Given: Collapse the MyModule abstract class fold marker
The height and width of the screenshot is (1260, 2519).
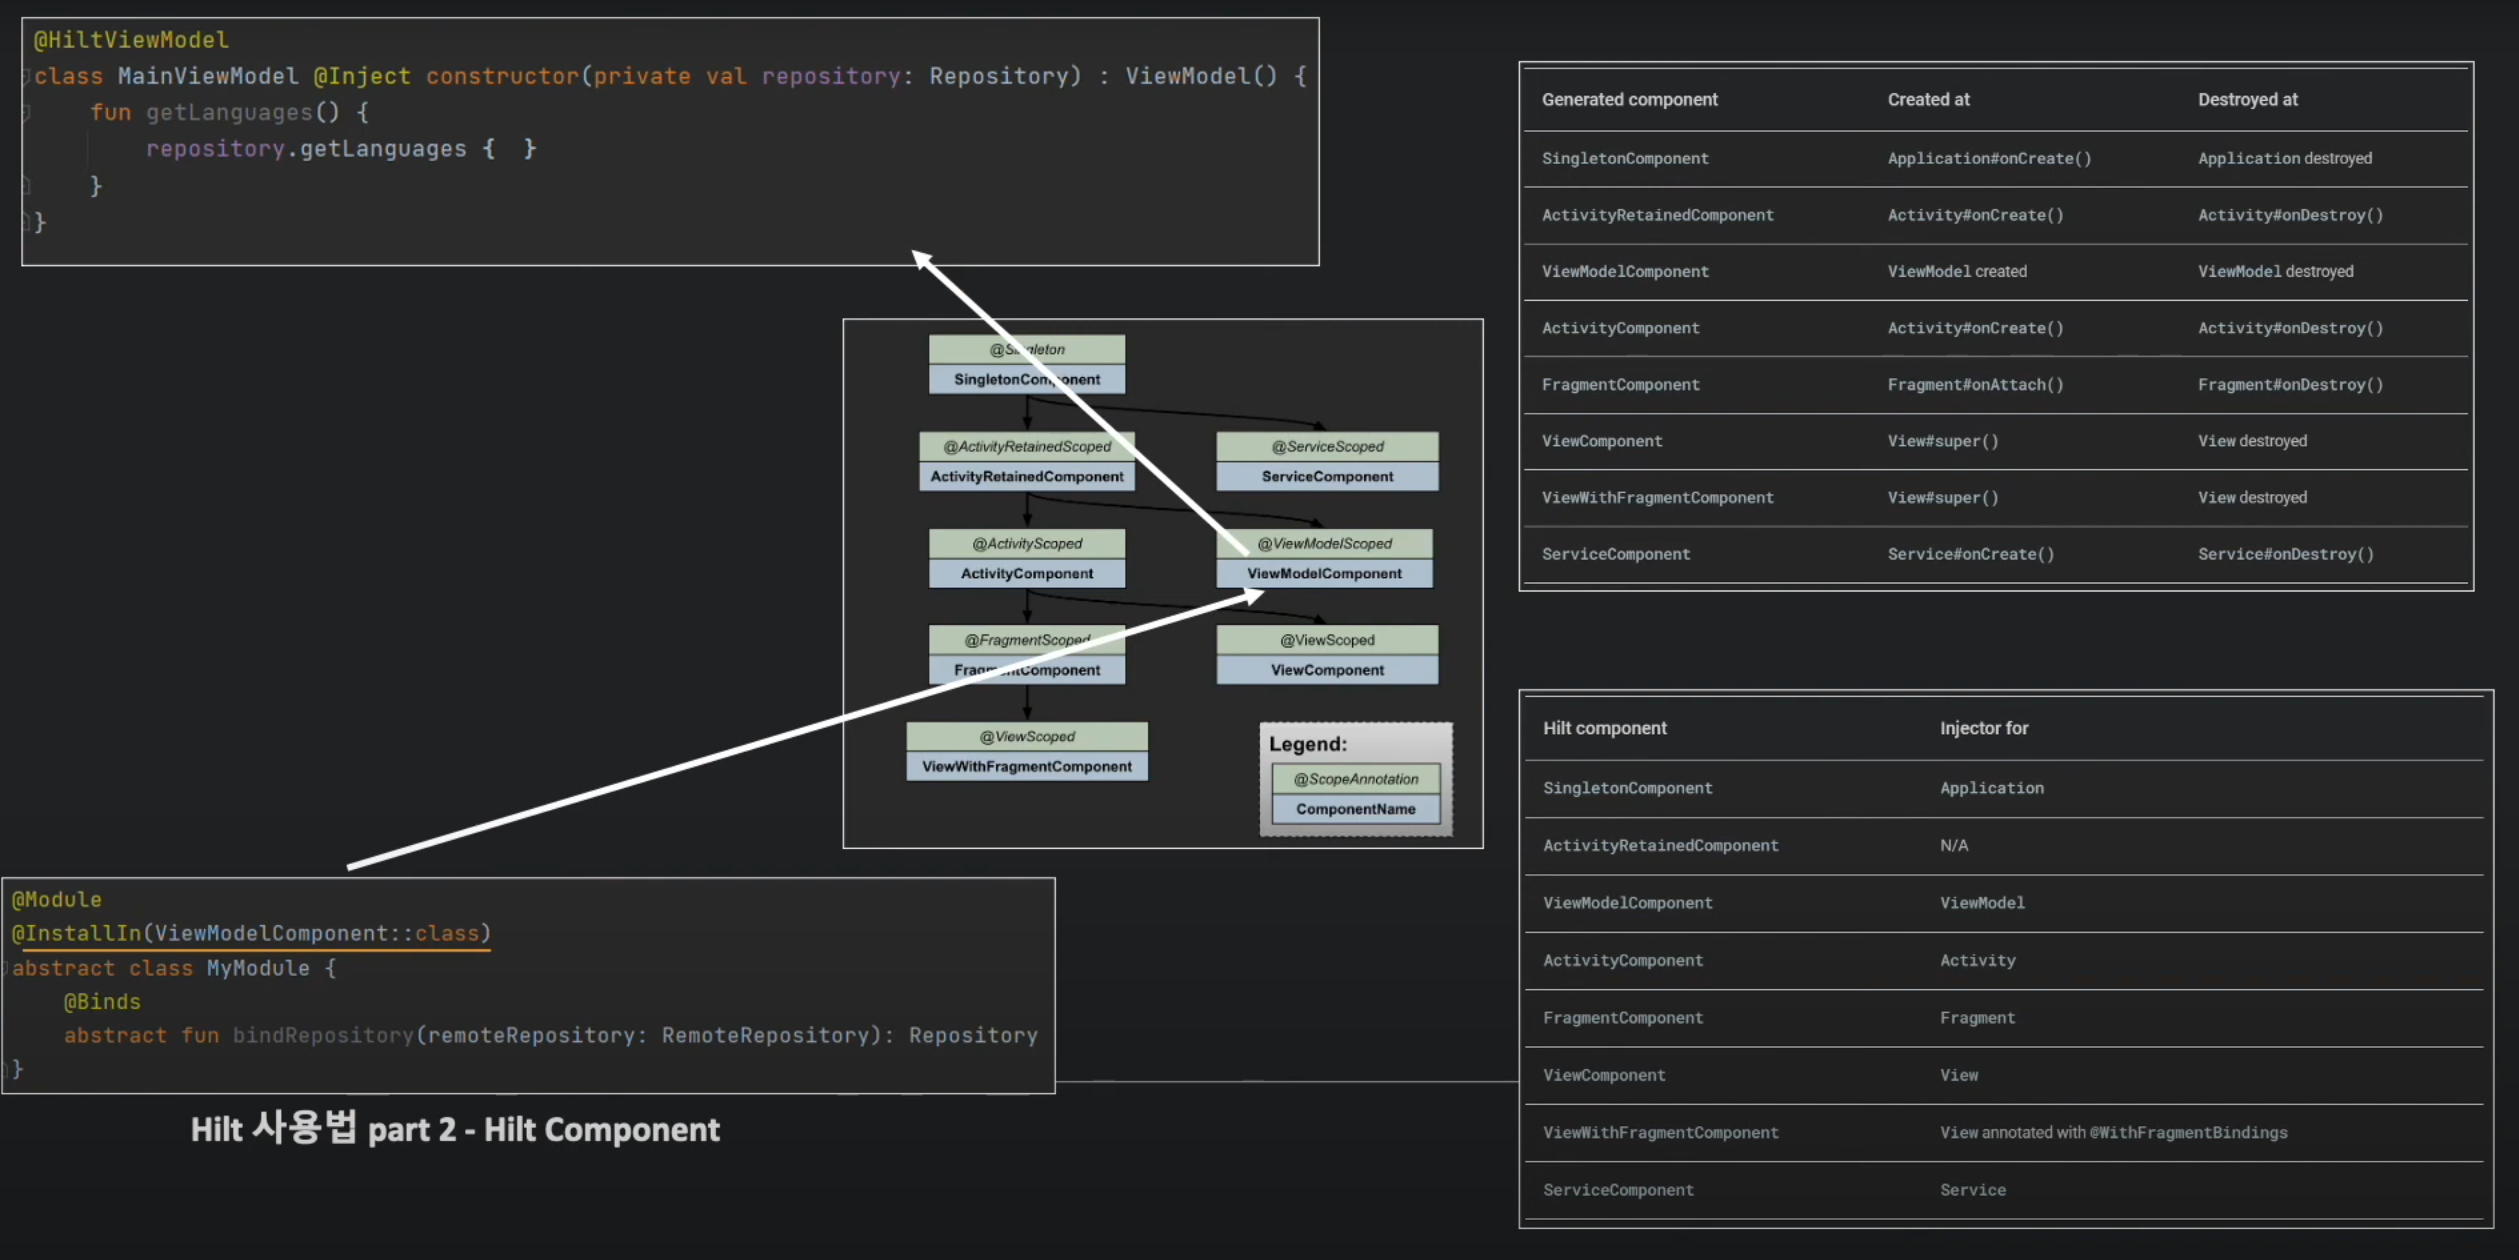Looking at the screenshot, I should point(5,968).
